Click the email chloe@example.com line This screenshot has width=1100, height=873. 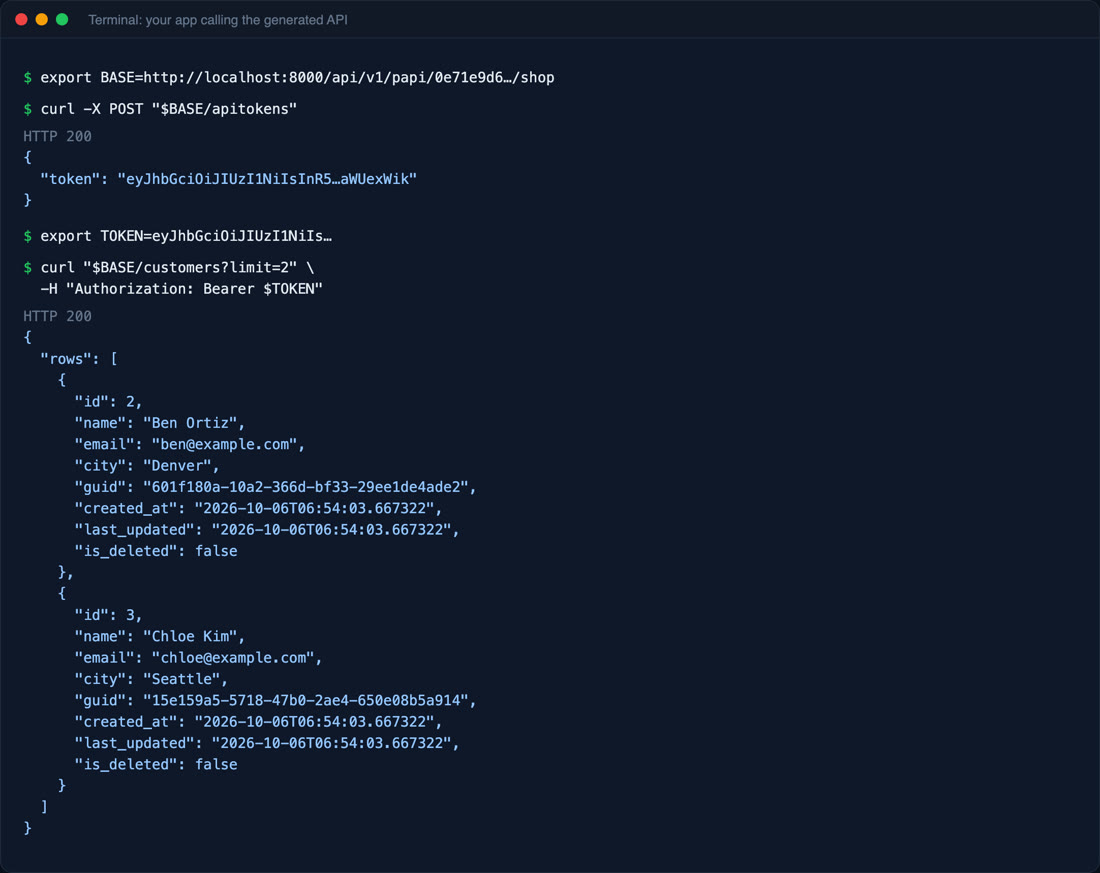[x=199, y=658]
